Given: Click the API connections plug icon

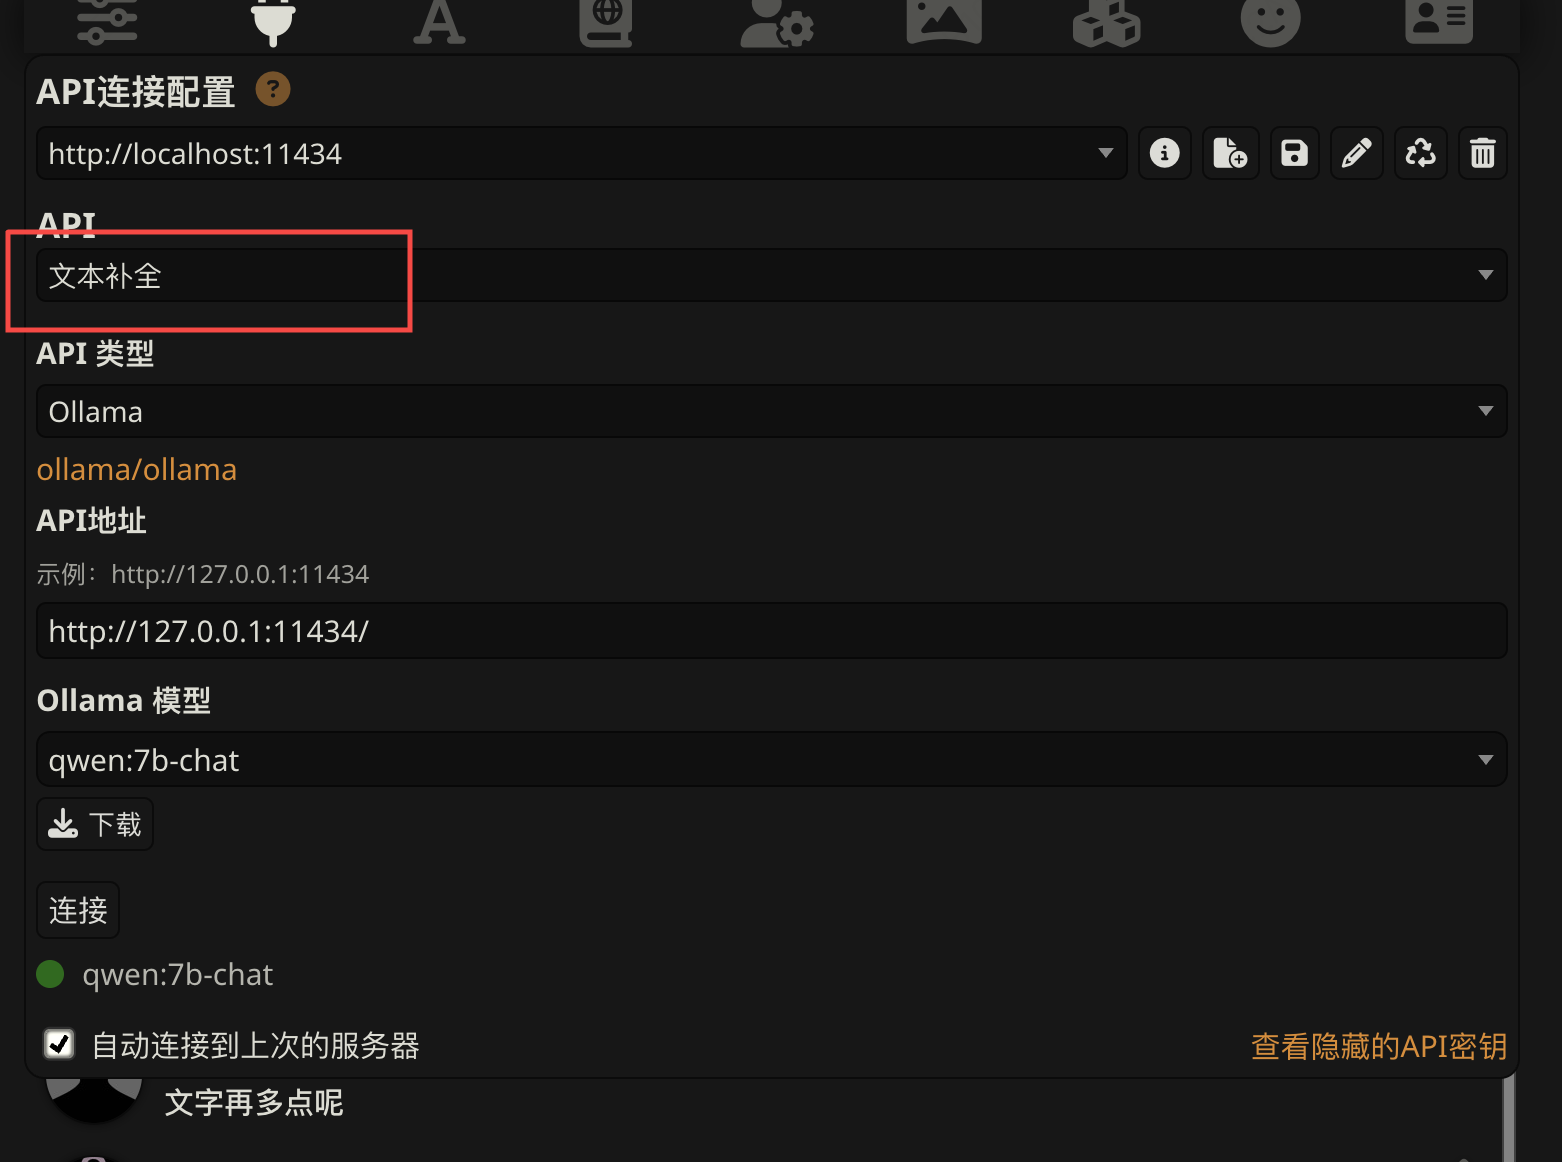Looking at the screenshot, I should pyautogui.click(x=273, y=22).
